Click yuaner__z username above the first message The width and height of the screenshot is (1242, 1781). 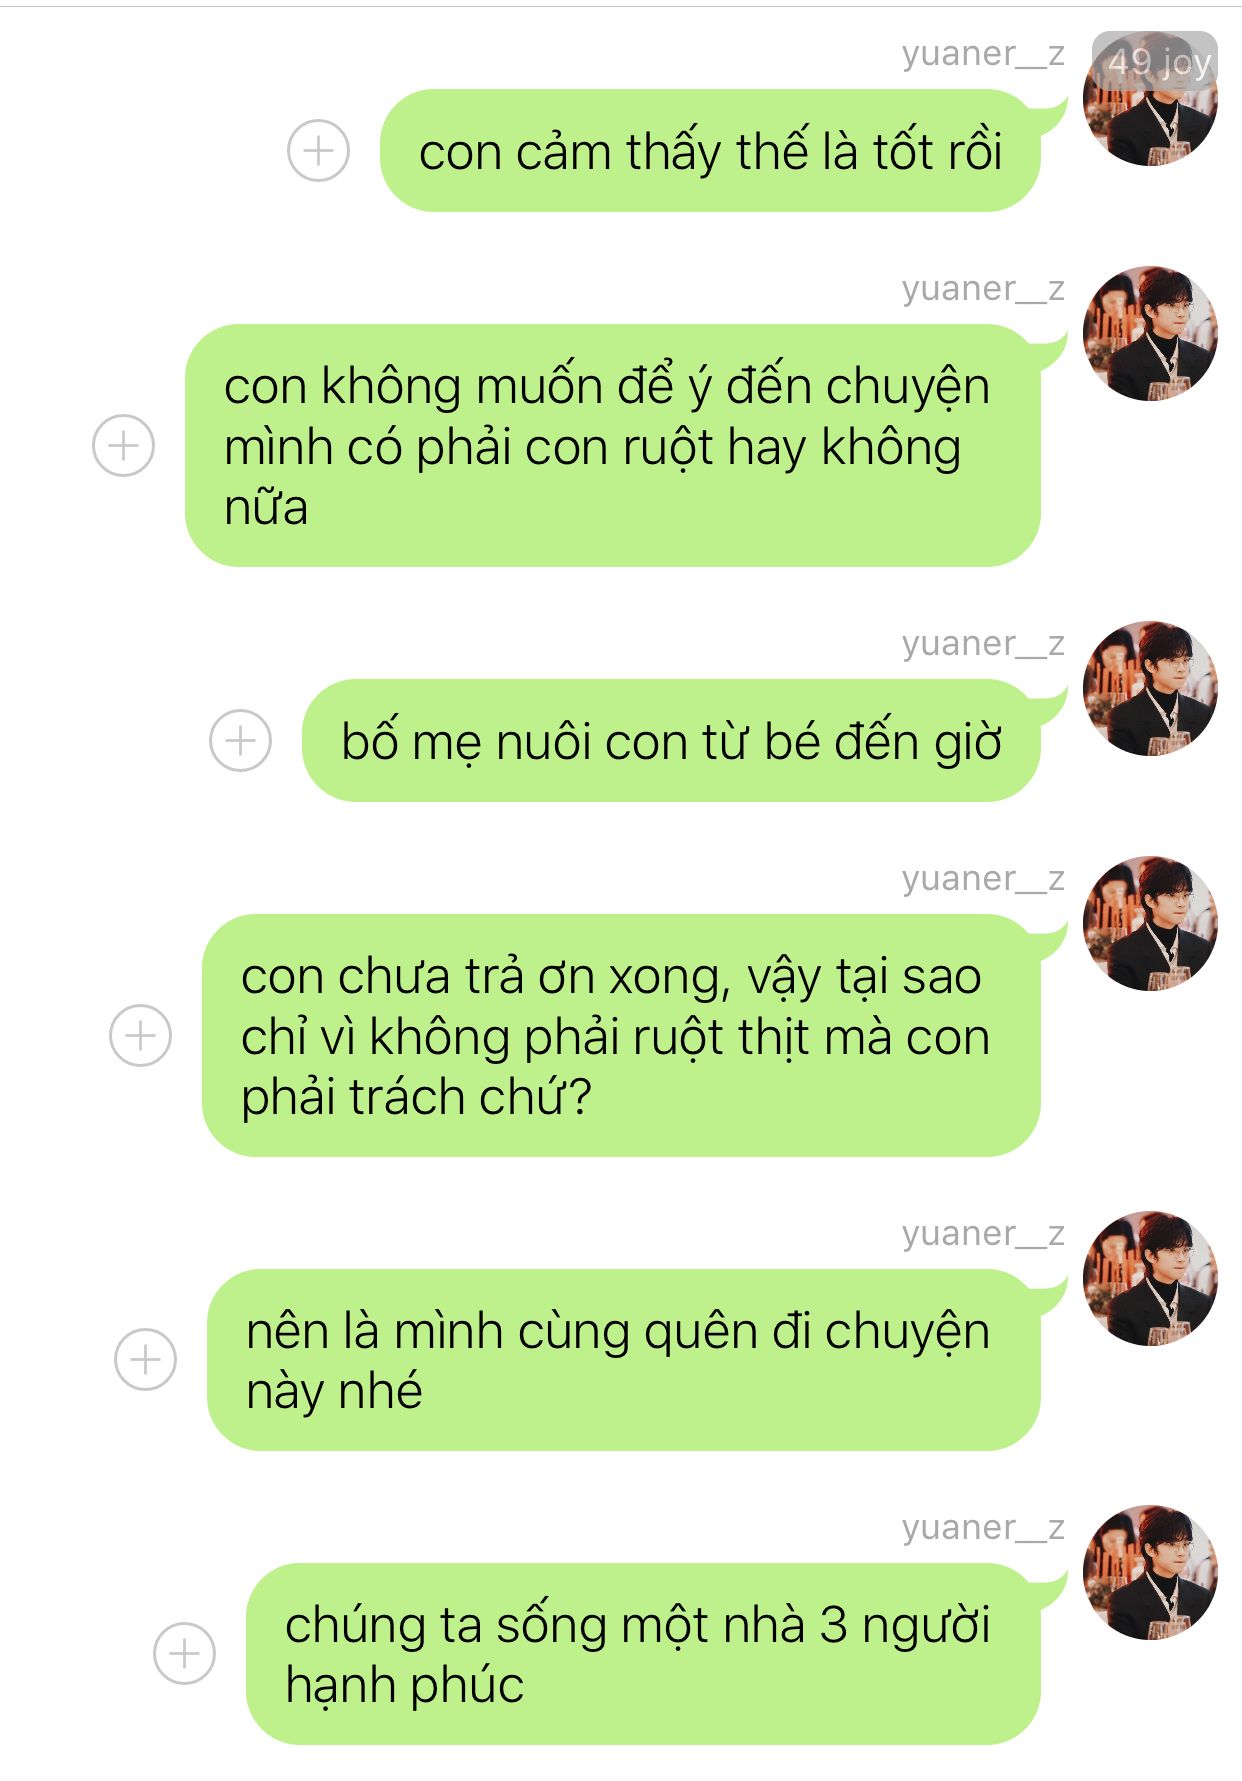(983, 55)
